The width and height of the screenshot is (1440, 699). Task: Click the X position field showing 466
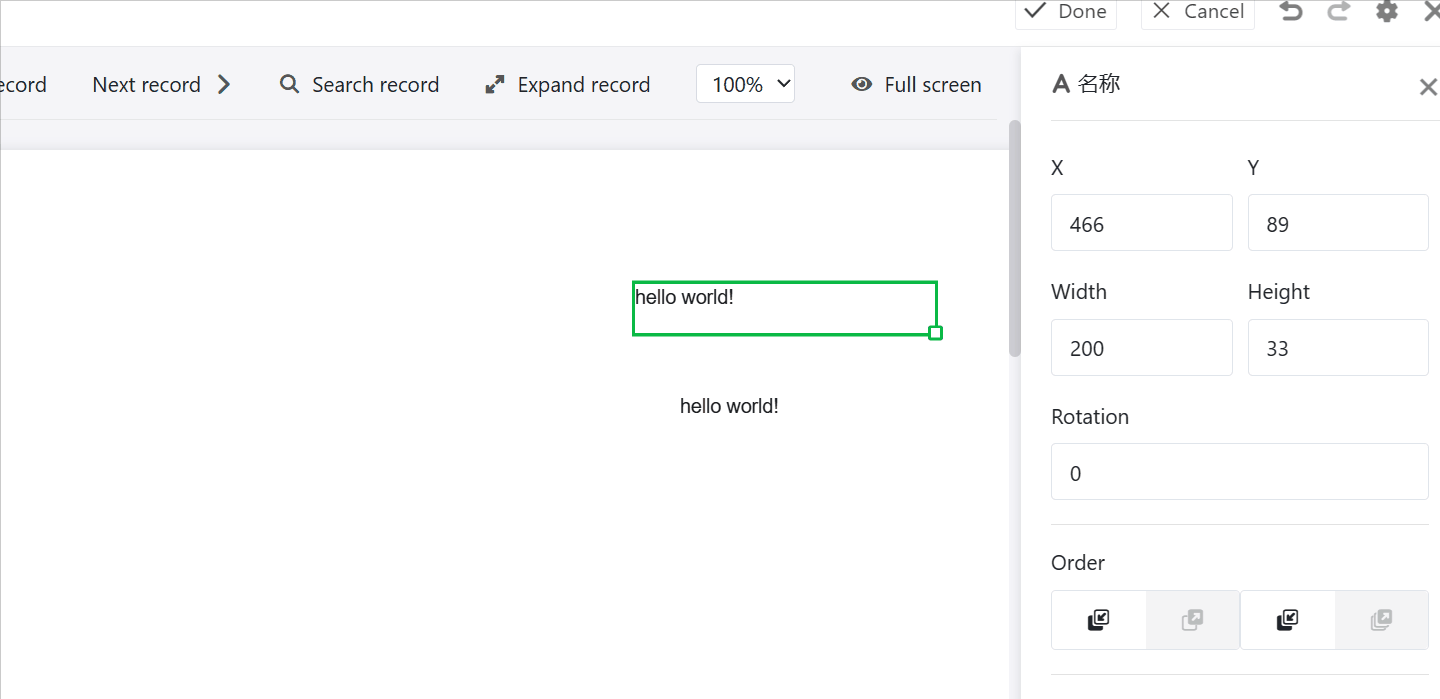click(x=1141, y=223)
